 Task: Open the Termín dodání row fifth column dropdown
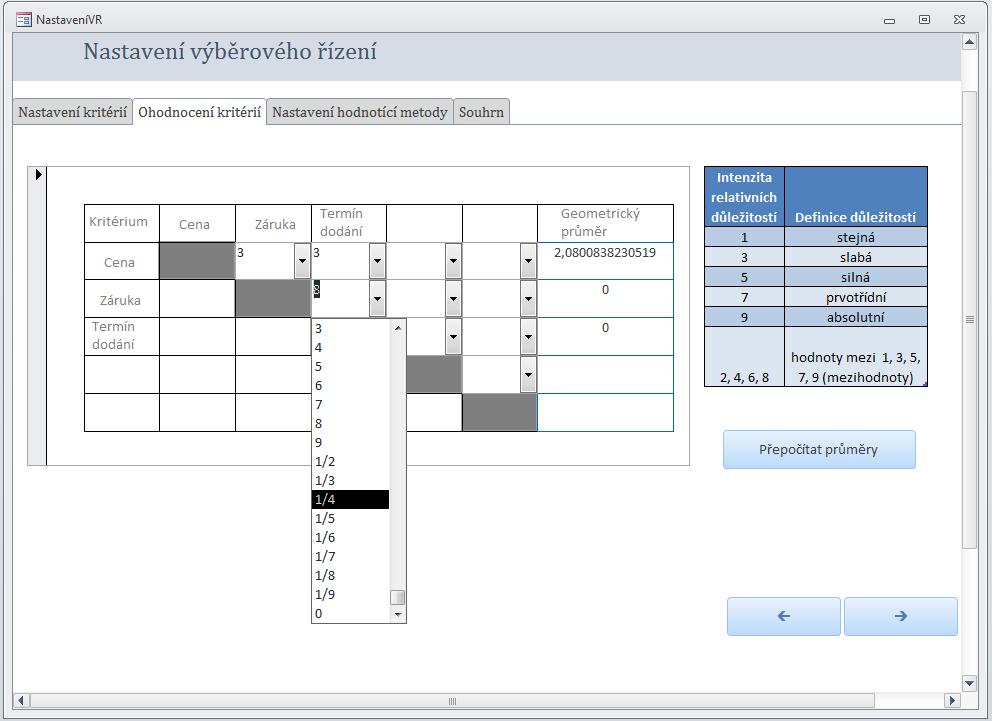pos(528,336)
